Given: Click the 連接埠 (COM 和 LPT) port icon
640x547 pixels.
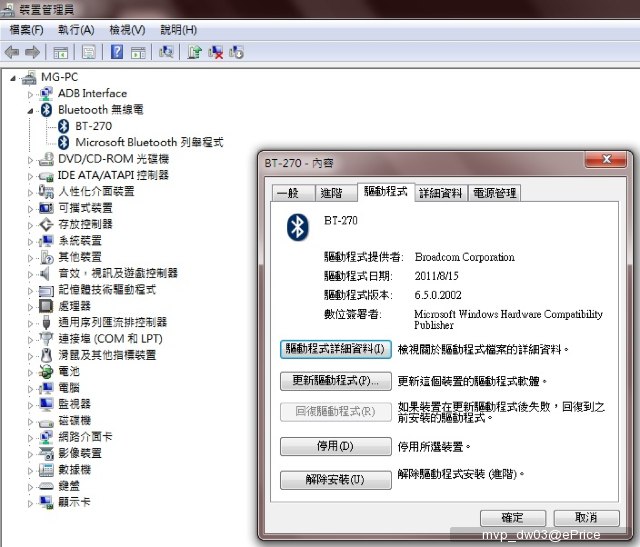Looking at the screenshot, I should pos(46,338).
